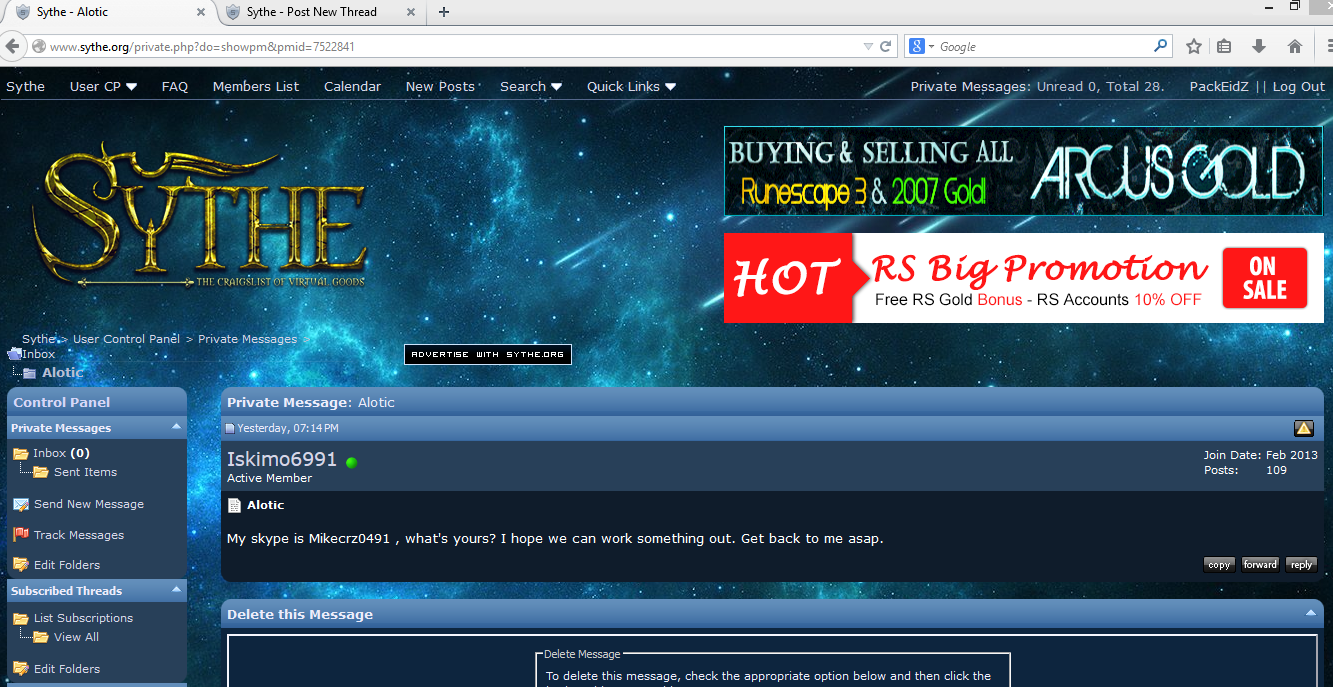Screen dimensions: 1333x687
Task: Click the Send New Message envelope icon
Action: coord(20,504)
